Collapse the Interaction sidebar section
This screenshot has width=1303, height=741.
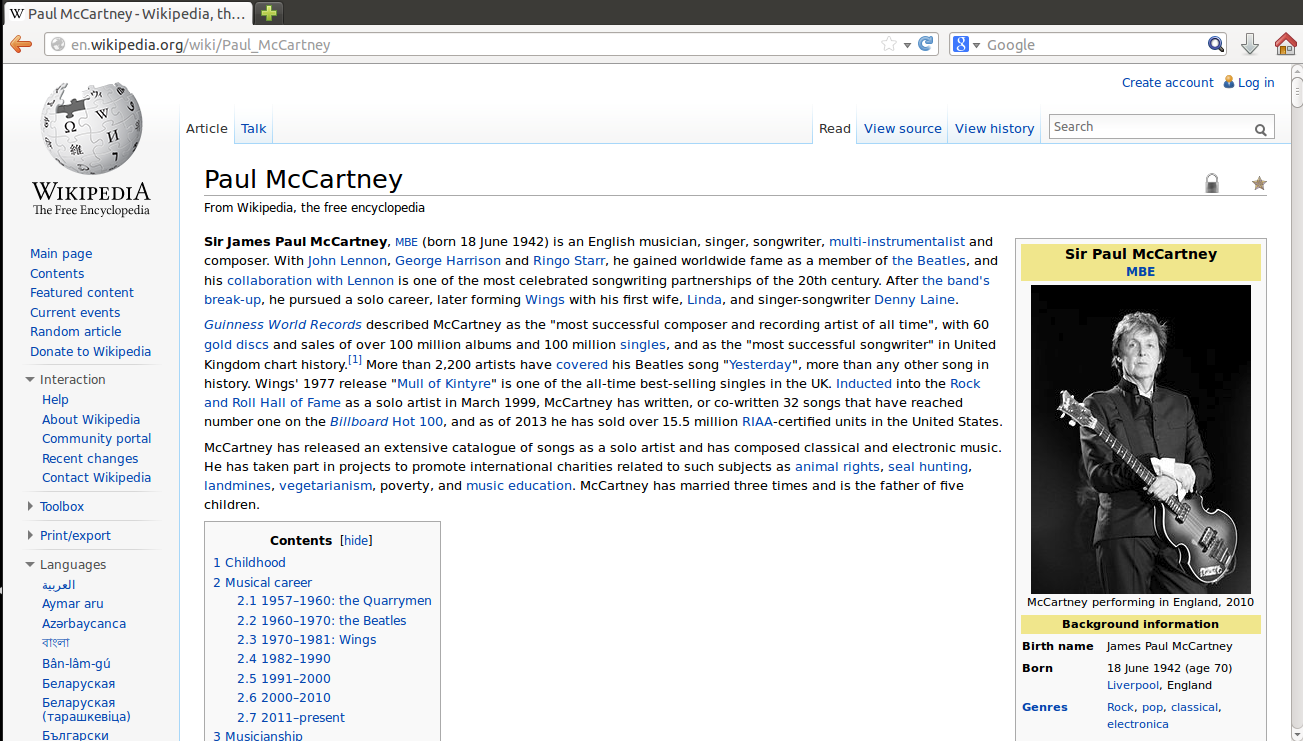pos(31,380)
